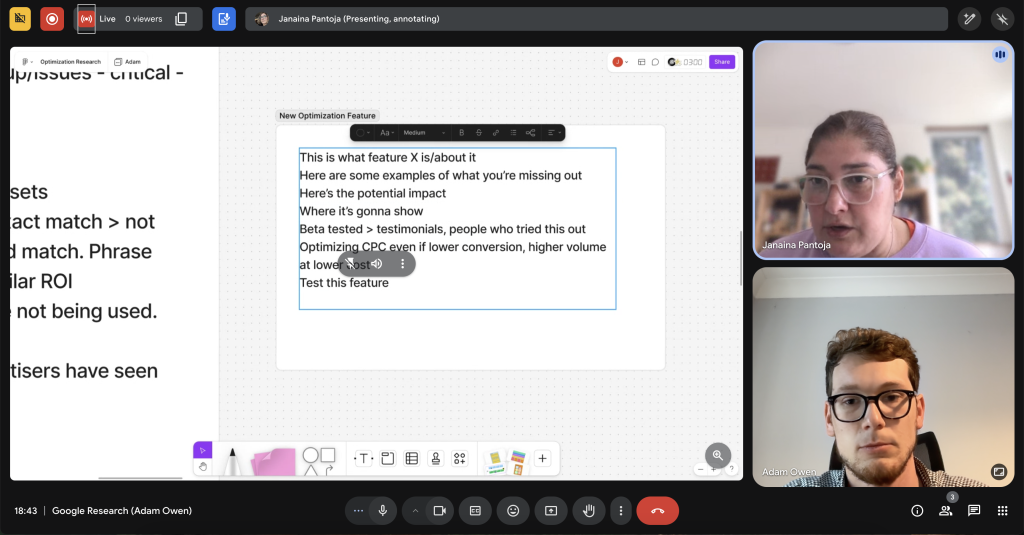
Task: Toggle the microphone mute button
Action: tap(382, 511)
